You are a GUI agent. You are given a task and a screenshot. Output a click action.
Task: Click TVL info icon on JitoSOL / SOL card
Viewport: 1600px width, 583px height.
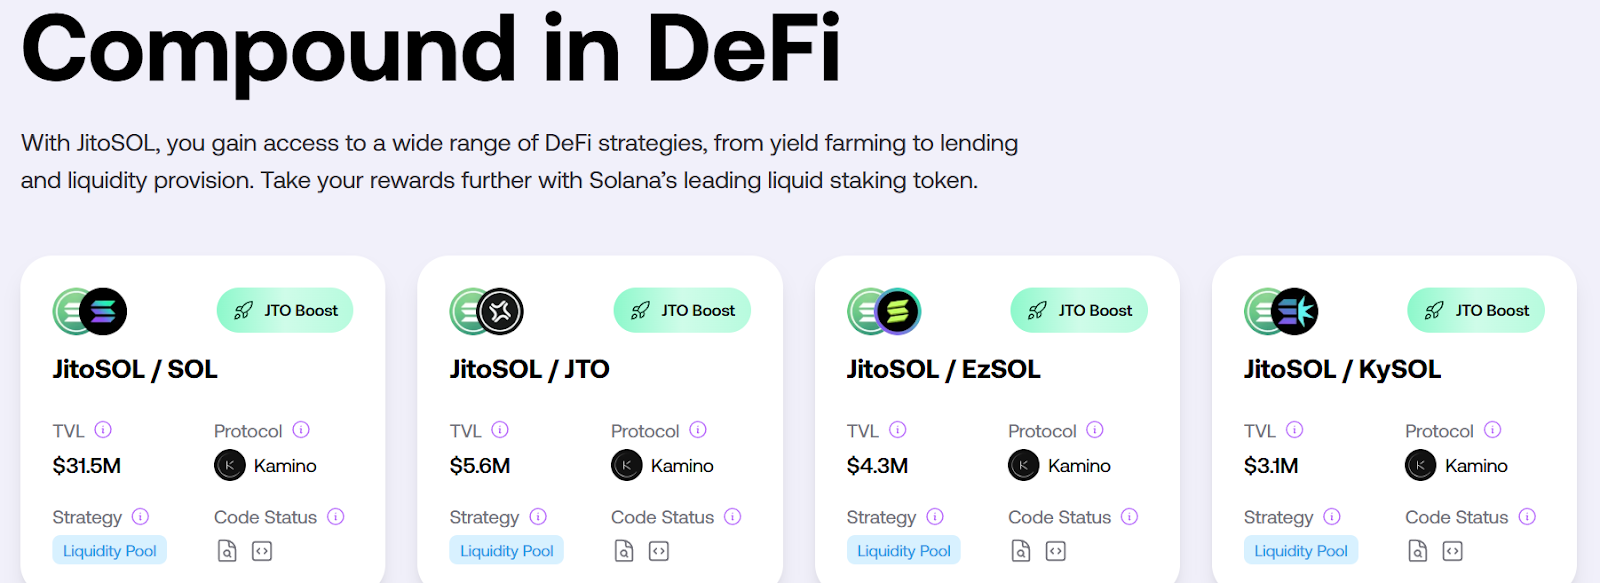tap(103, 430)
